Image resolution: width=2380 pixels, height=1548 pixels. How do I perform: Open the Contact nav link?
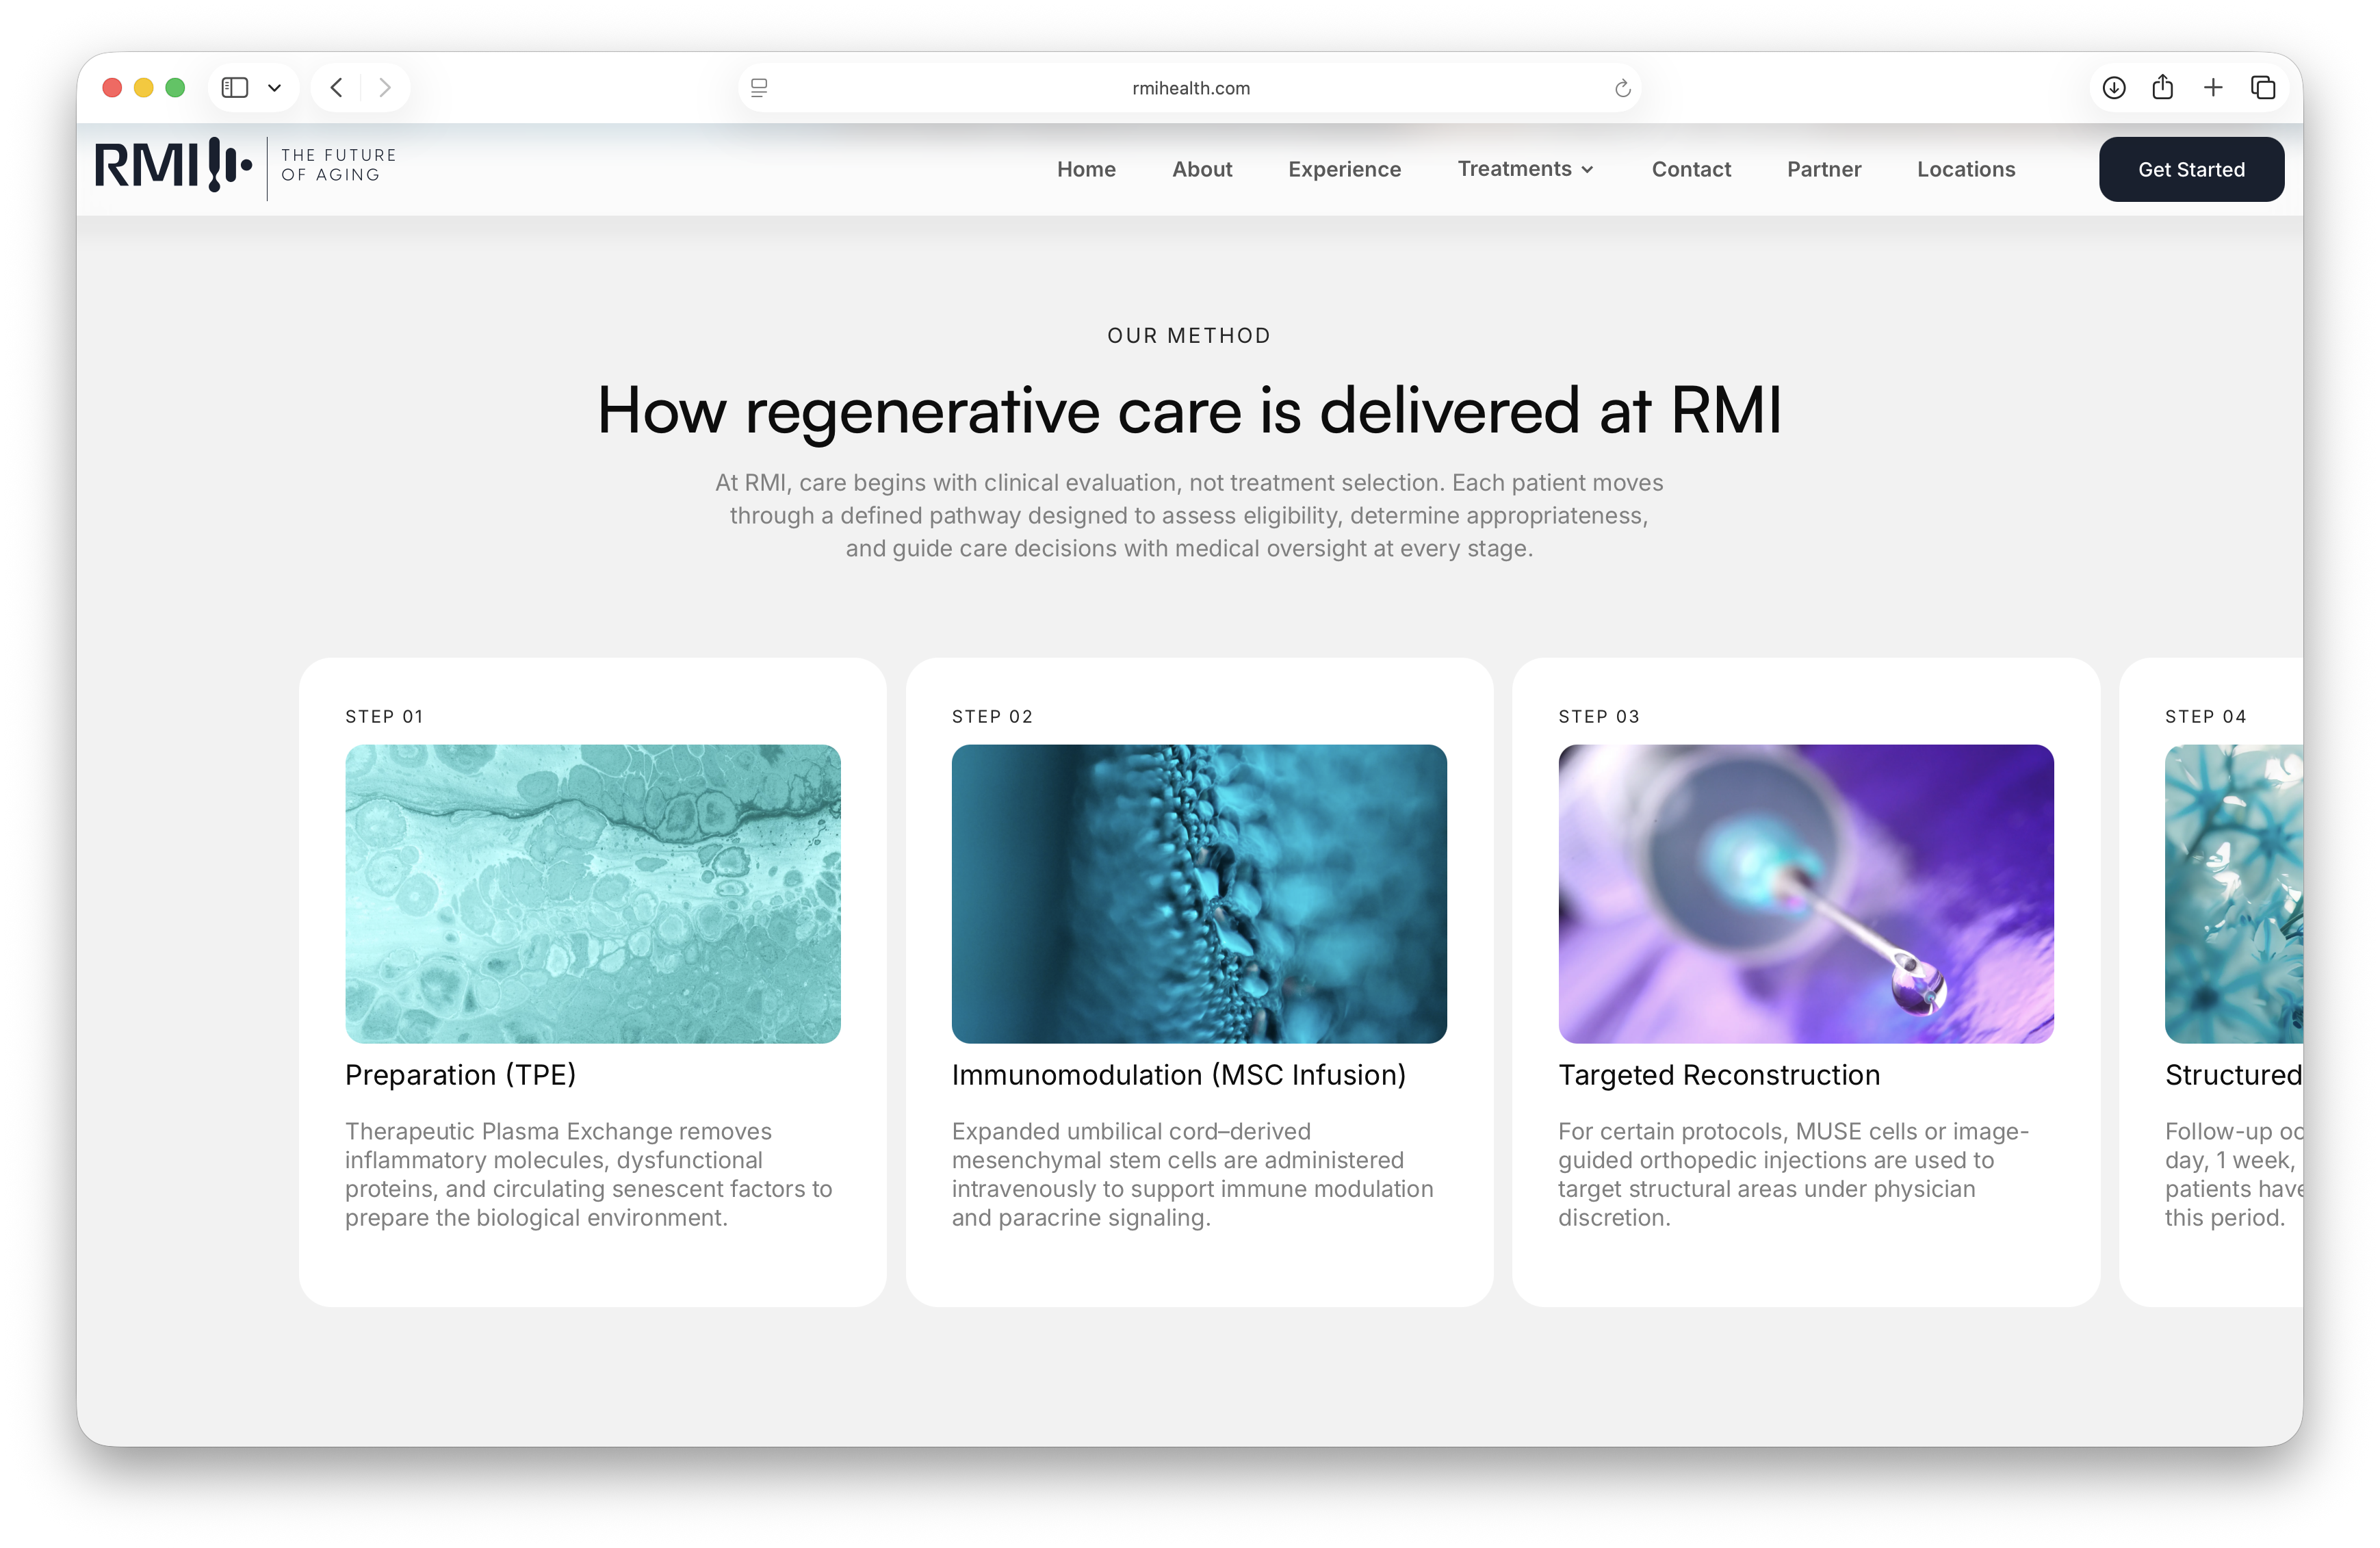pos(1691,169)
